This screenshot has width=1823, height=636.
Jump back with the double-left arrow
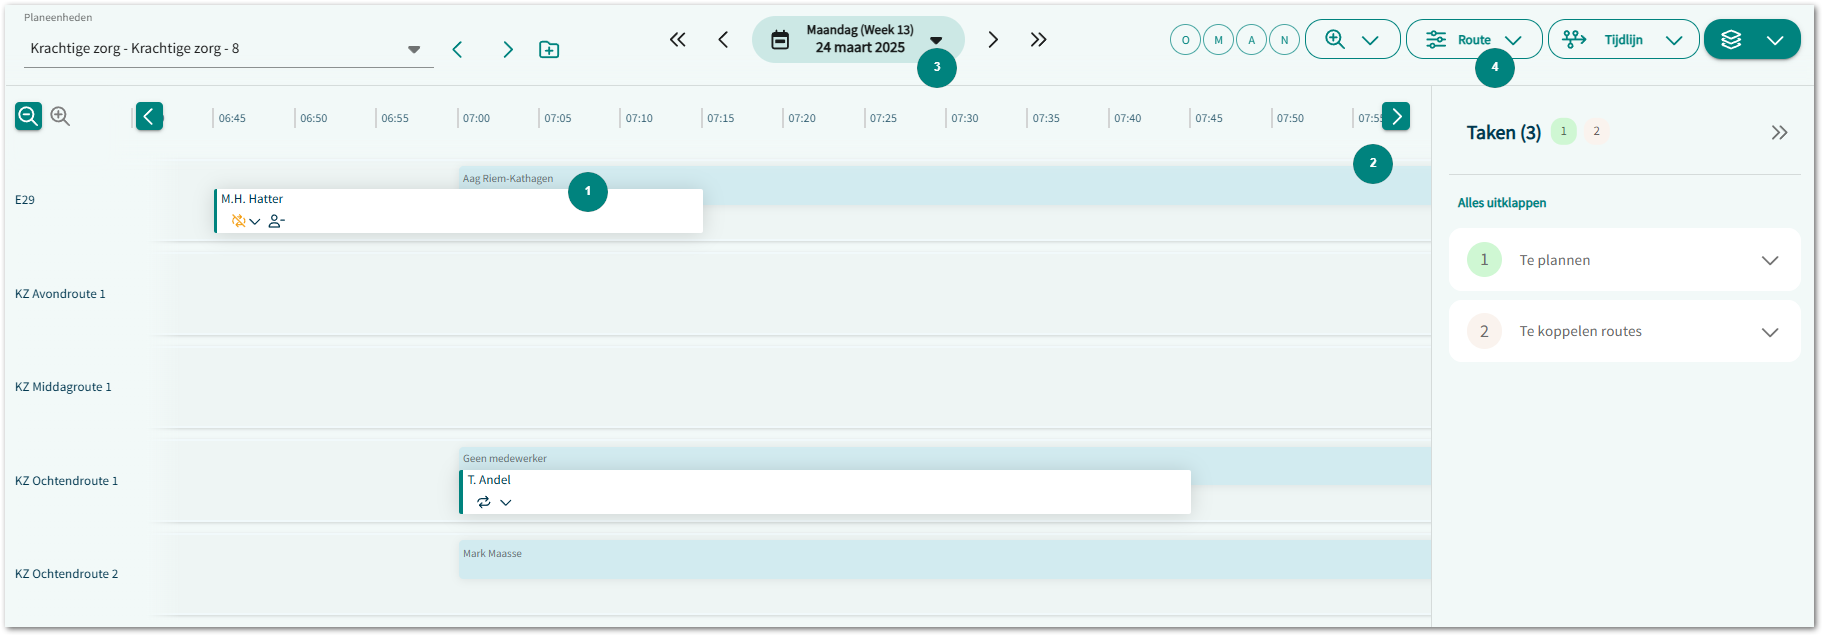[x=678, y=40]
